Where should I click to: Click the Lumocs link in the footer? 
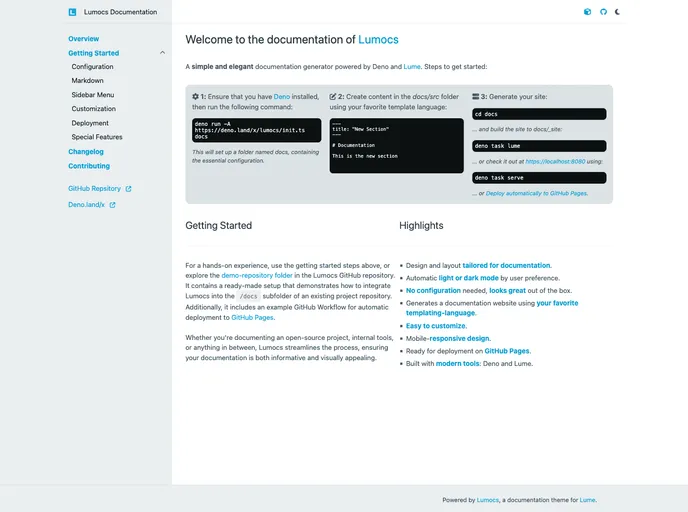[488, 500]
